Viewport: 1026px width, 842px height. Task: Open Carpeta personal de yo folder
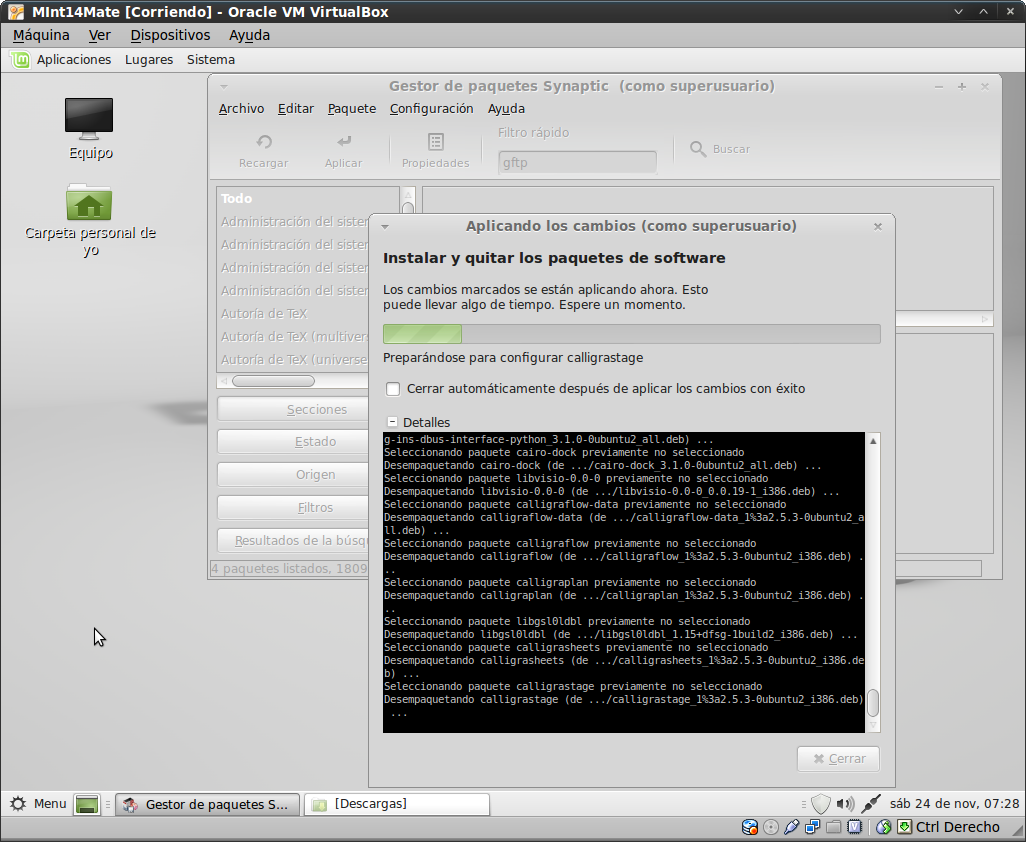(x=90, y=204)
